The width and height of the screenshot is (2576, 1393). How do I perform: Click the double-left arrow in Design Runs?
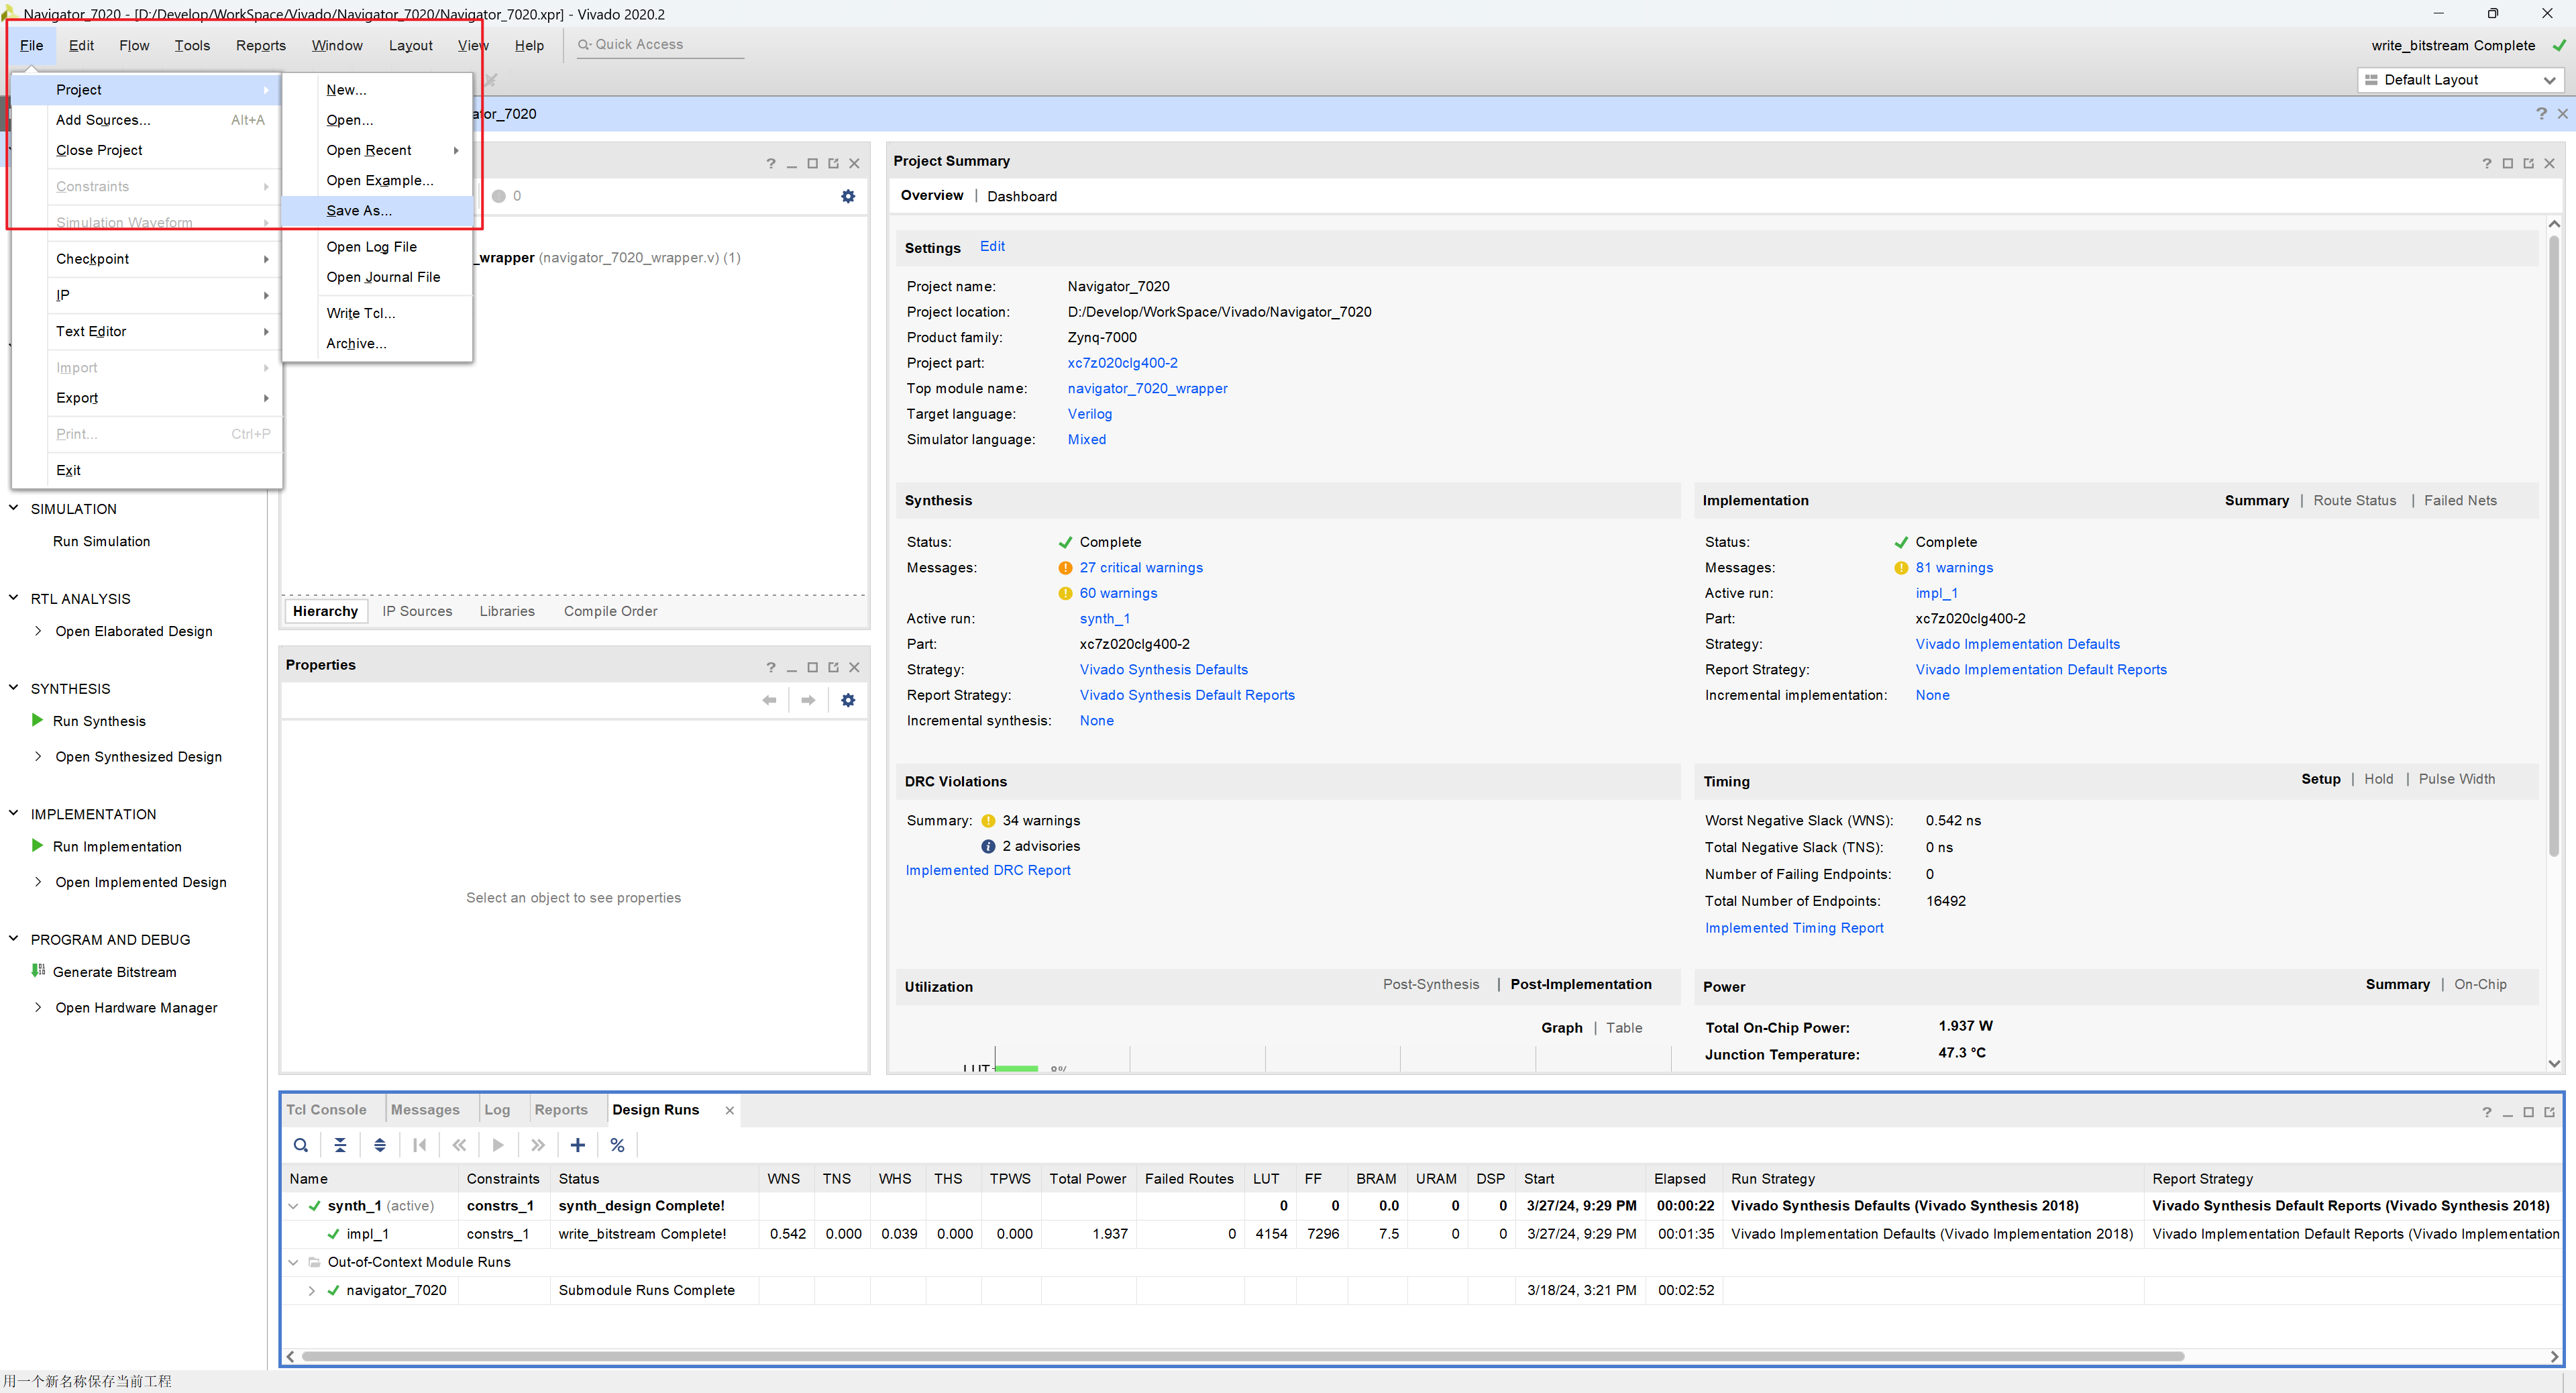point(459,1145)
